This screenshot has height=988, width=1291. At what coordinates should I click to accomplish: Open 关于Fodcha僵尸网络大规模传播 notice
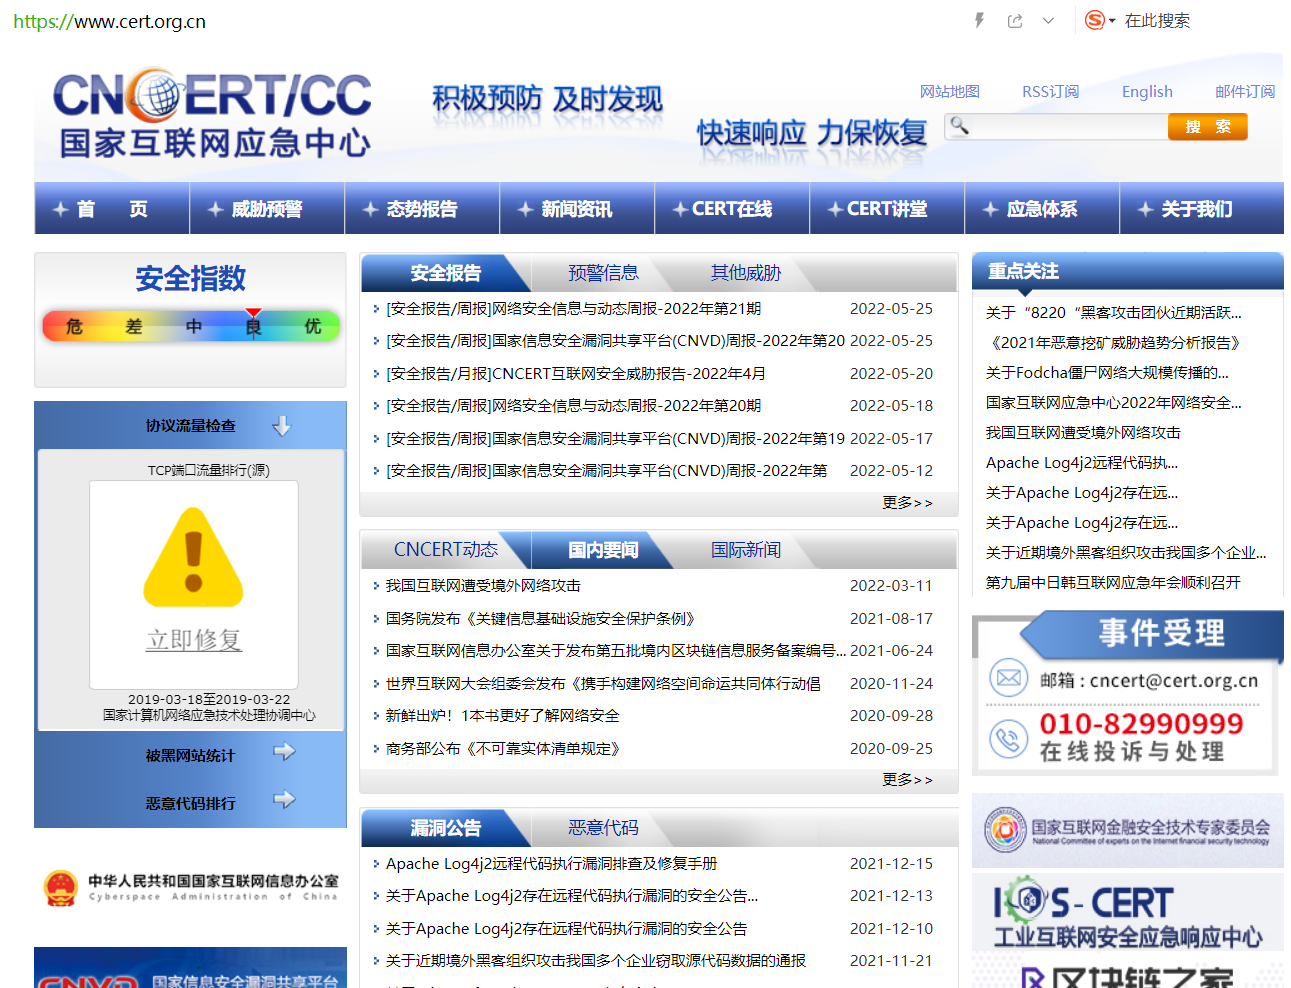click(1107, 373)
